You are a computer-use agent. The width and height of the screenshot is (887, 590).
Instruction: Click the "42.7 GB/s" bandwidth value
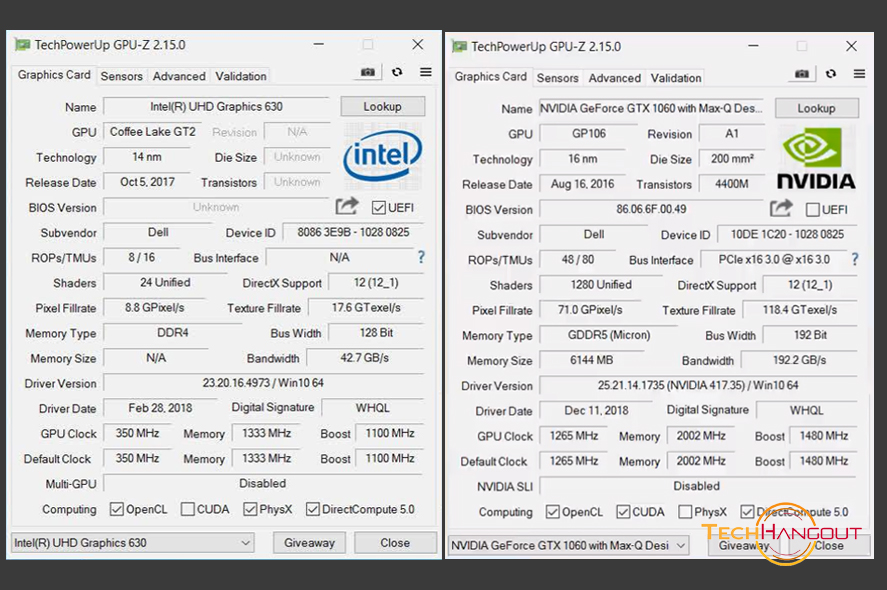(x=365, y=358)
